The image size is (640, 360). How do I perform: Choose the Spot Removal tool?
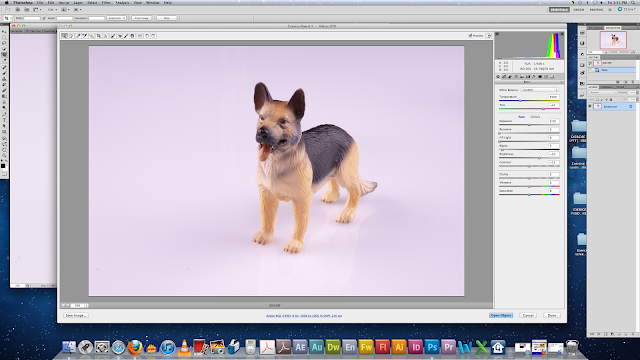[113, 36]
